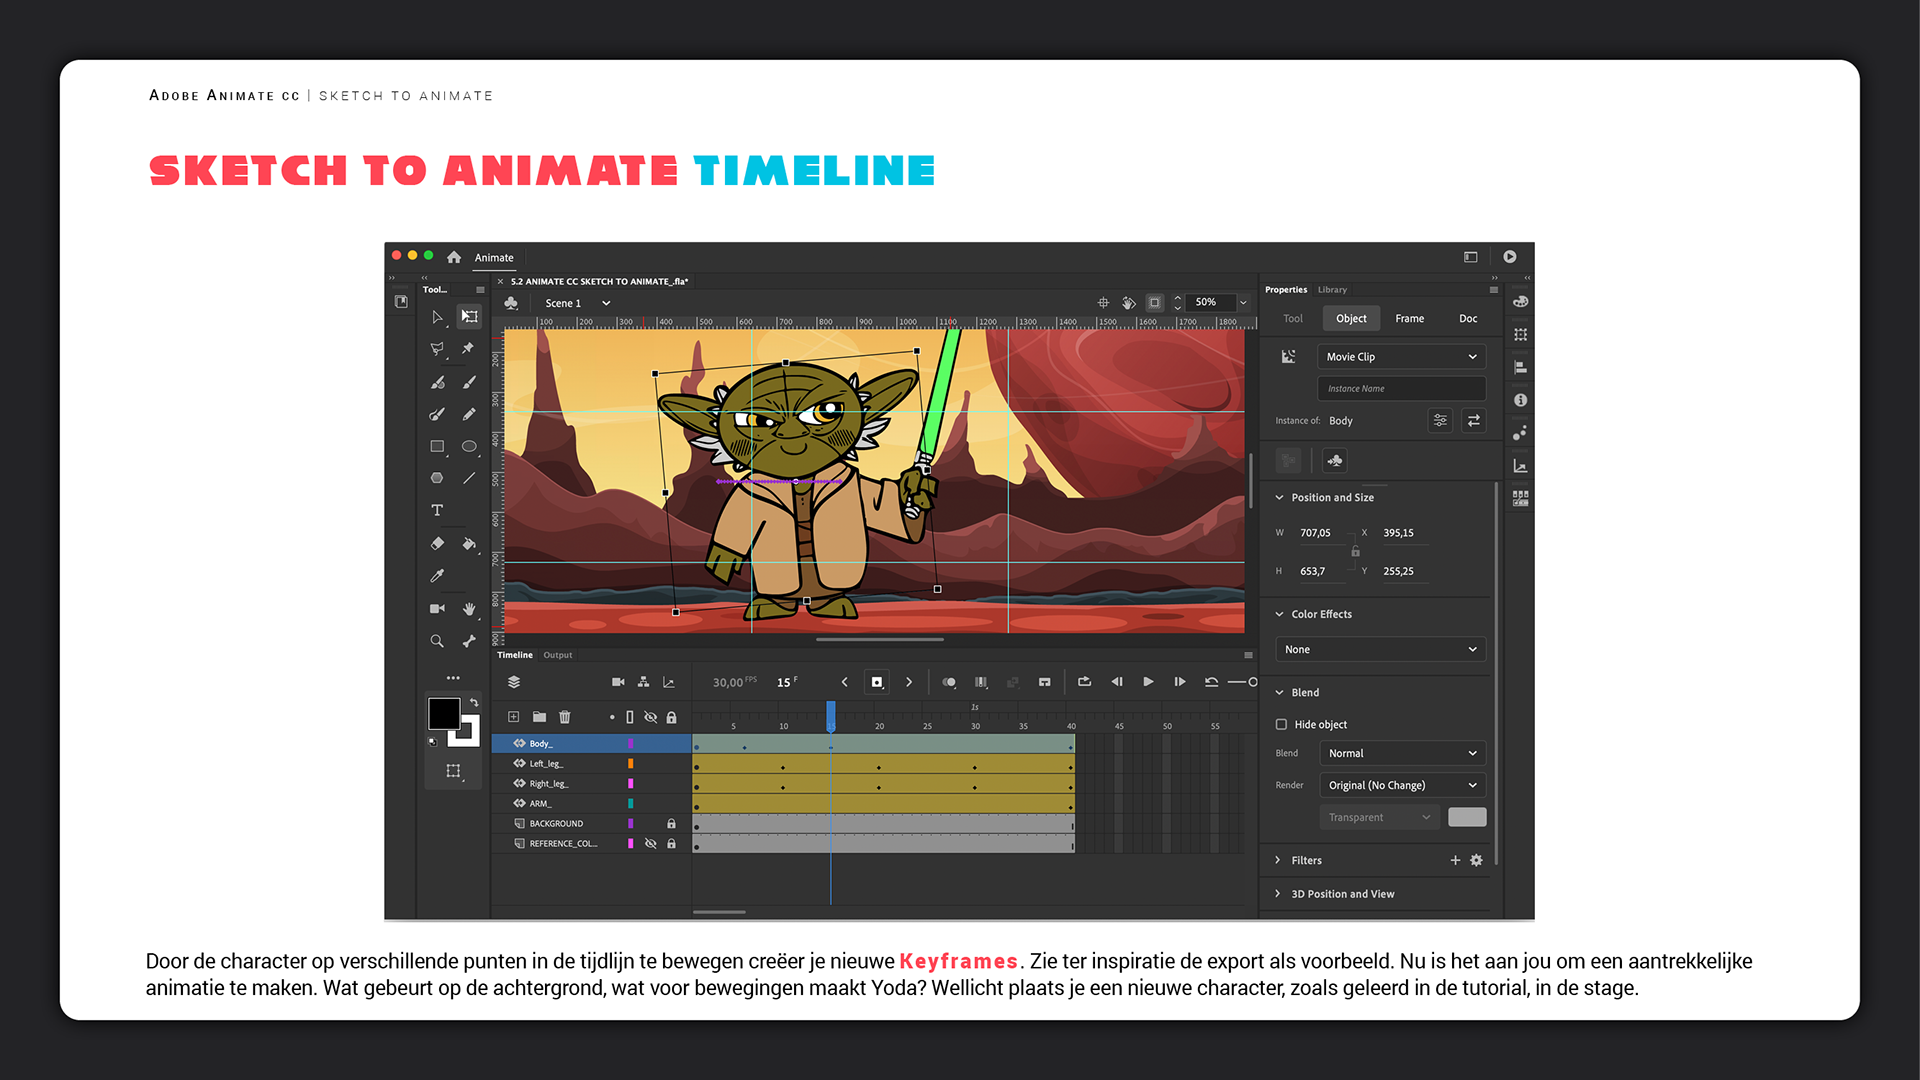1920x1080 pixels.
Task: Select the Free Transform tool
Action: tap(469, 317)
